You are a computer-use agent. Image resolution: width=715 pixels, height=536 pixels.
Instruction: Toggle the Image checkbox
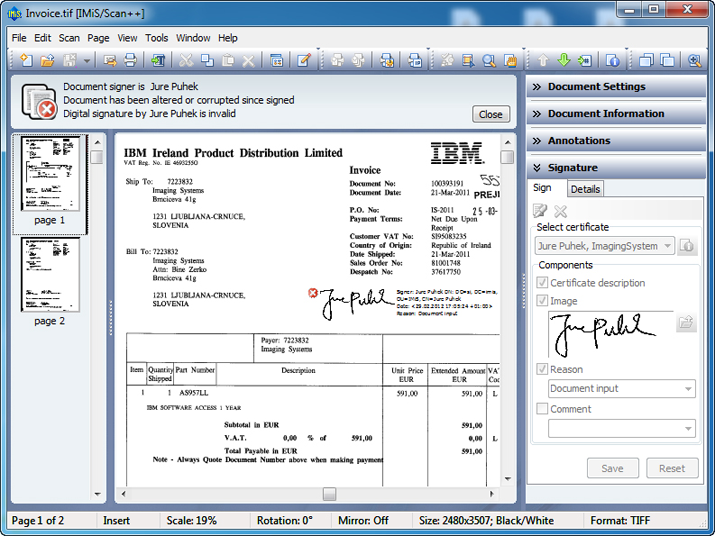[542, 301]
